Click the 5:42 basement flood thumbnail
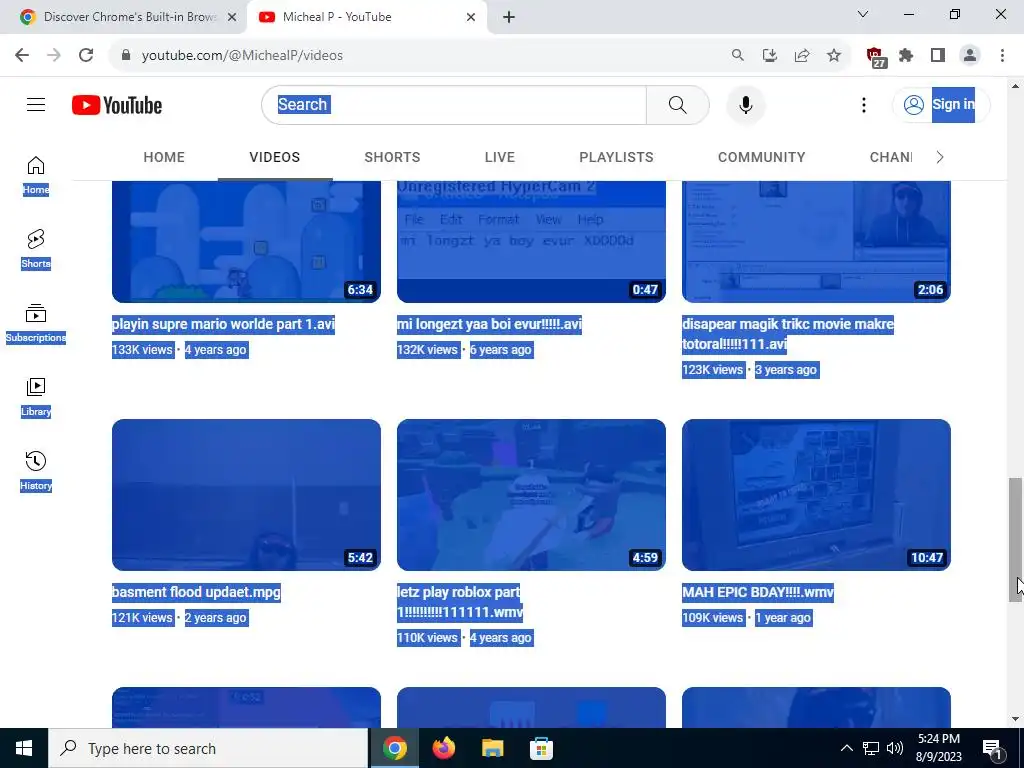The width and height of the screenshot is (1024, 768). (246, 494)
